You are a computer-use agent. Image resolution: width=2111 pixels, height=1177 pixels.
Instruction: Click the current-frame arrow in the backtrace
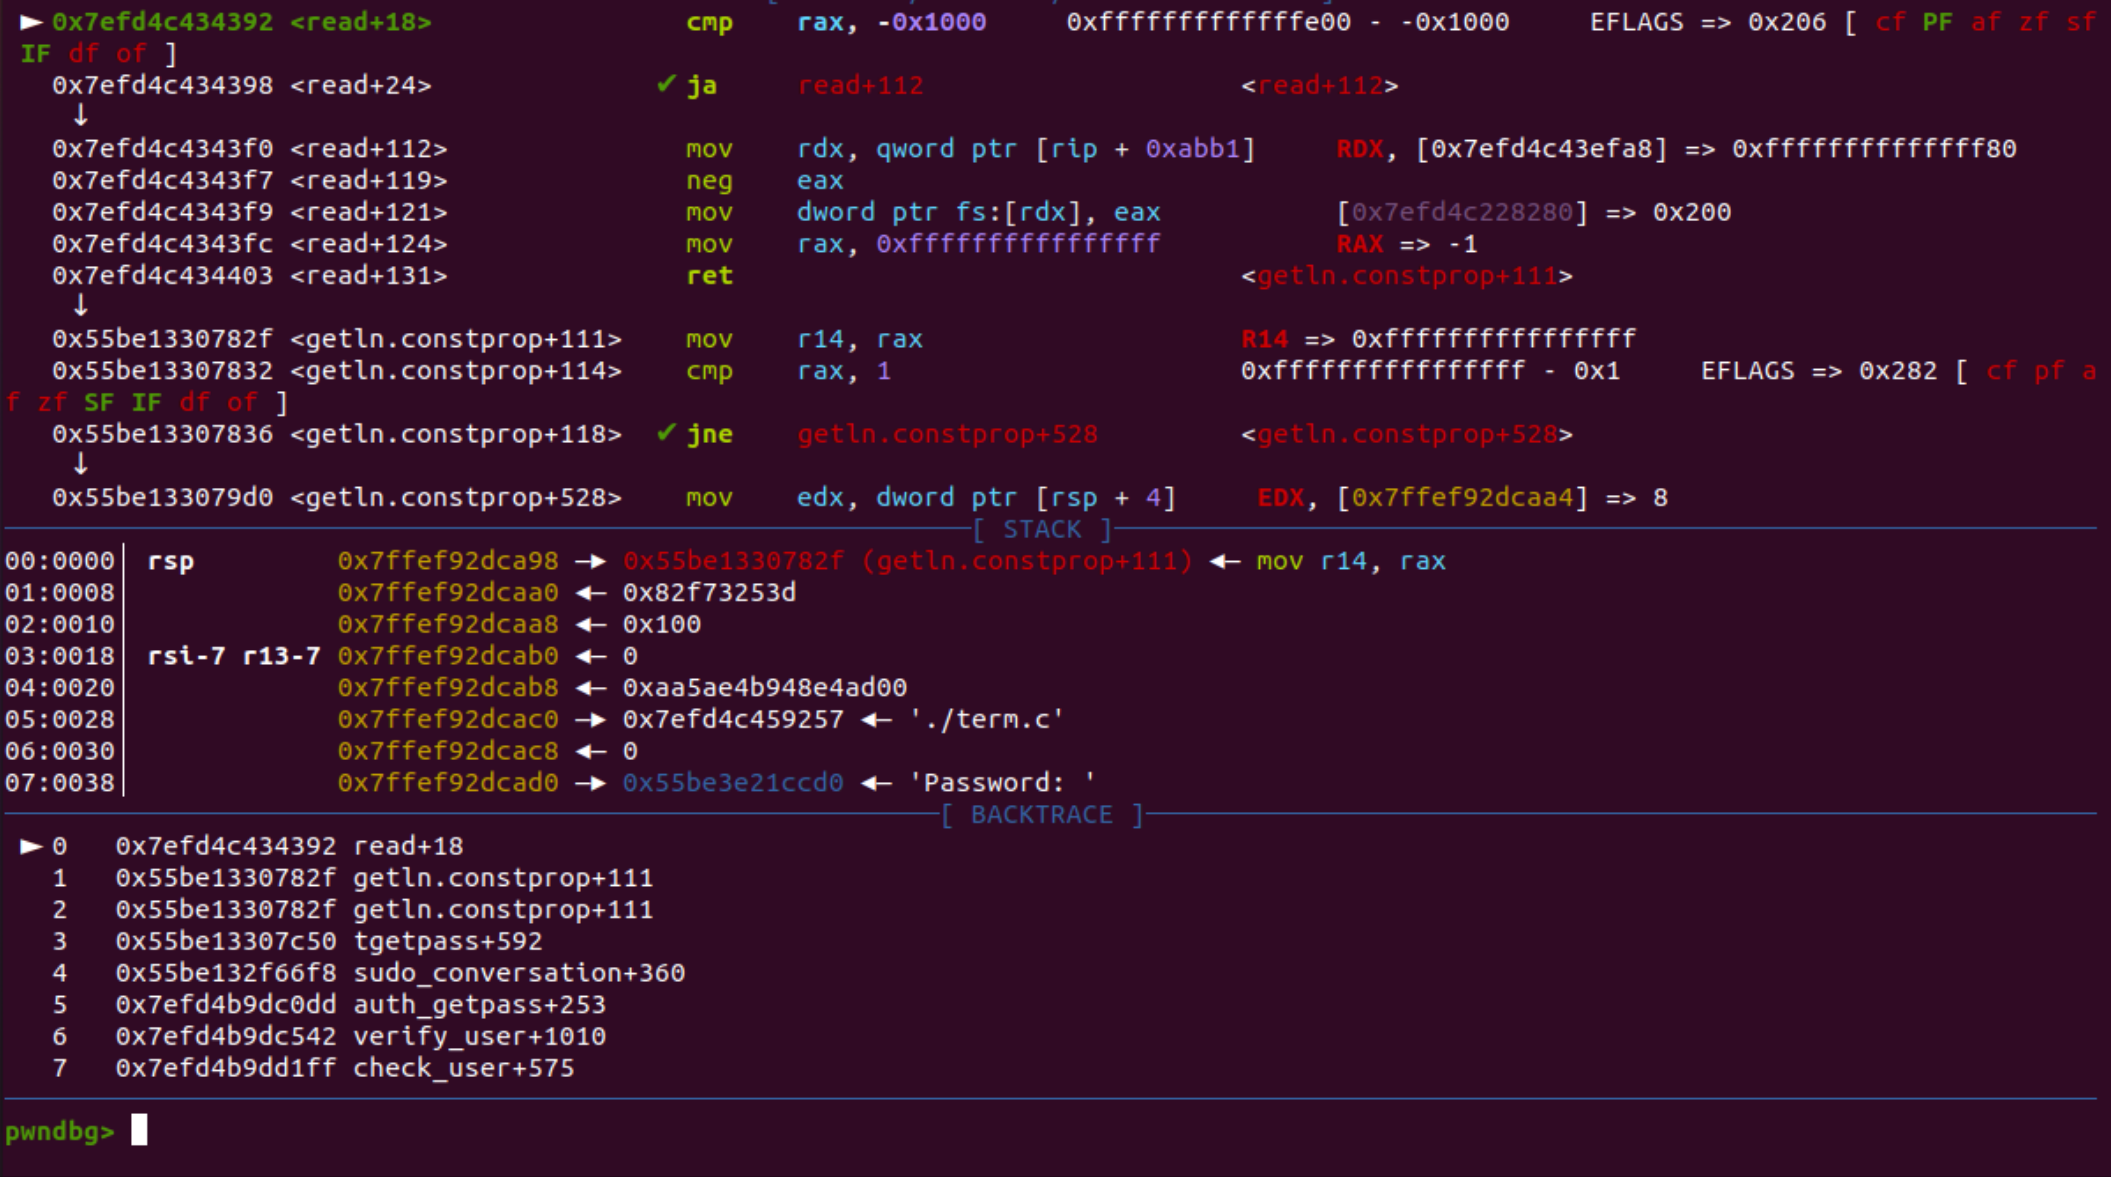(32, 846)
